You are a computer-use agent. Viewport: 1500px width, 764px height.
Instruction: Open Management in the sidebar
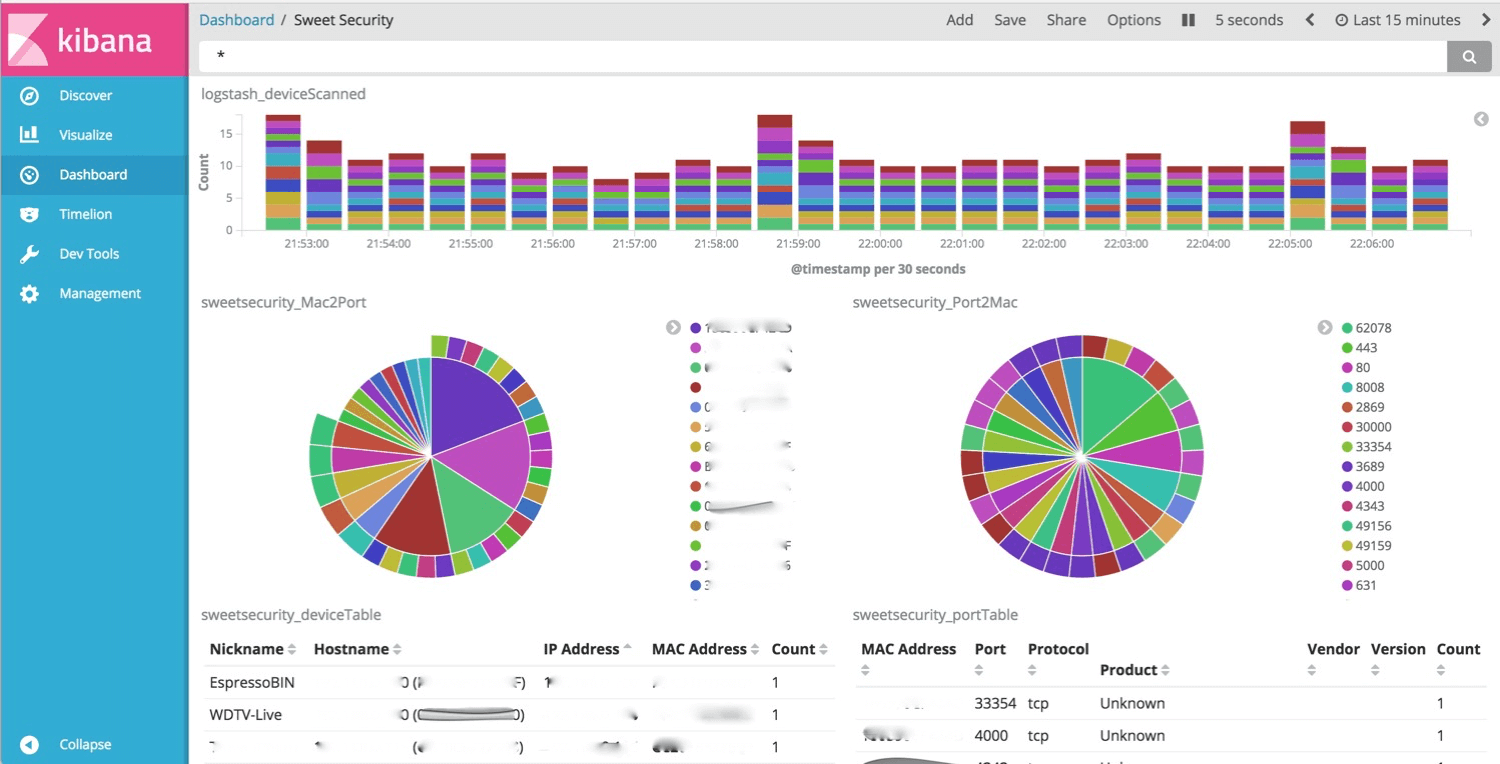[x=100, y=294]
